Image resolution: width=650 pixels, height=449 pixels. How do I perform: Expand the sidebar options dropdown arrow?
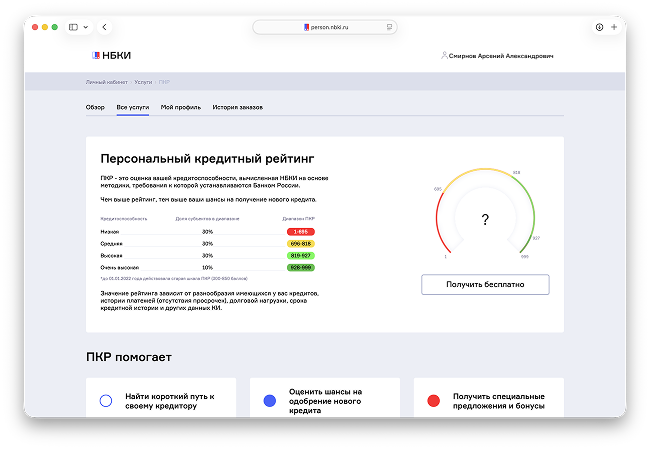86,27
